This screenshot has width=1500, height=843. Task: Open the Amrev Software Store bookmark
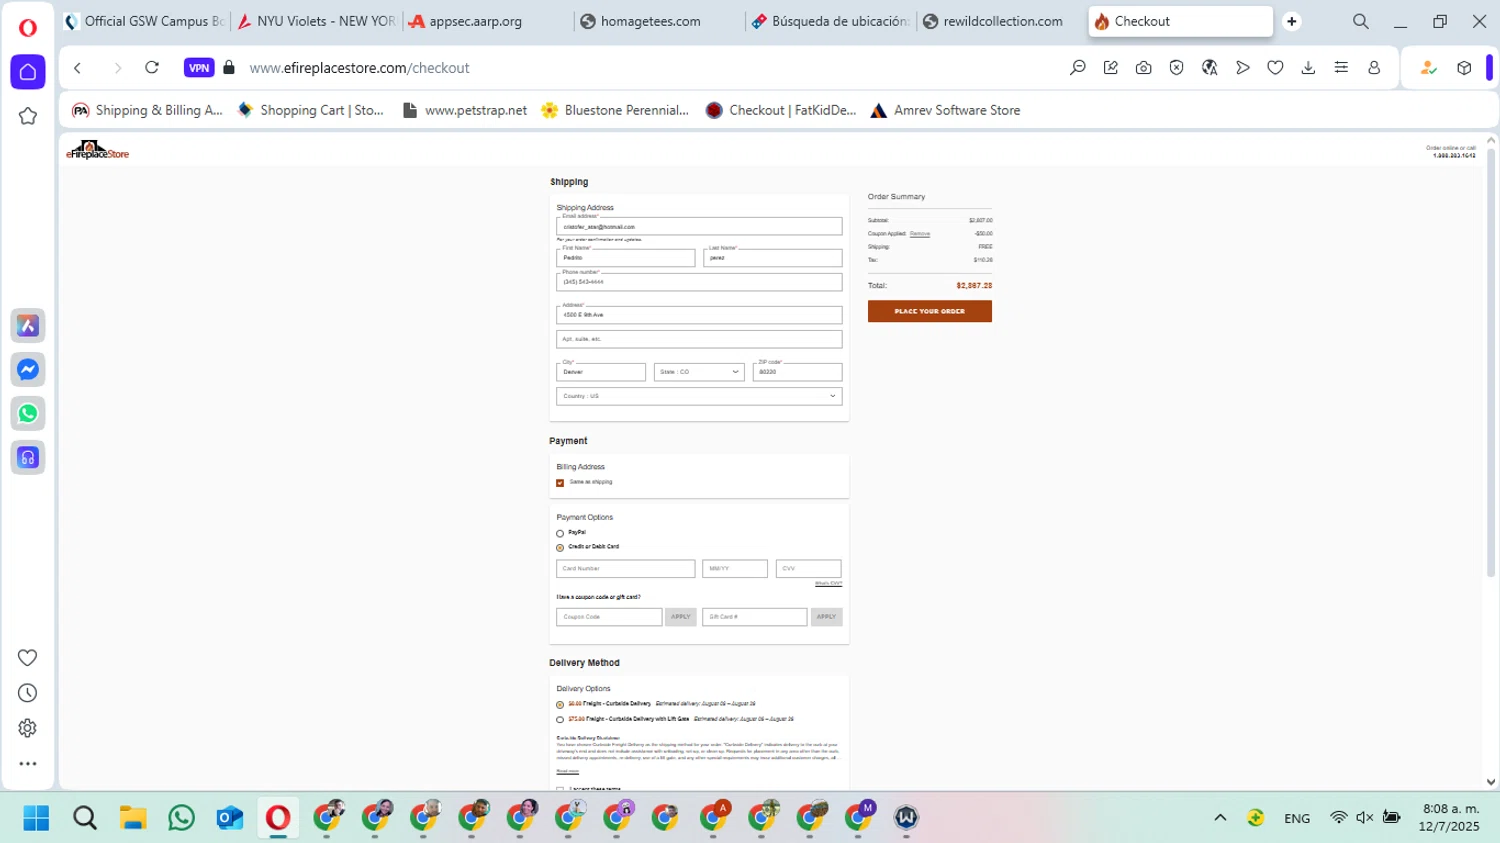click(946, 110)
